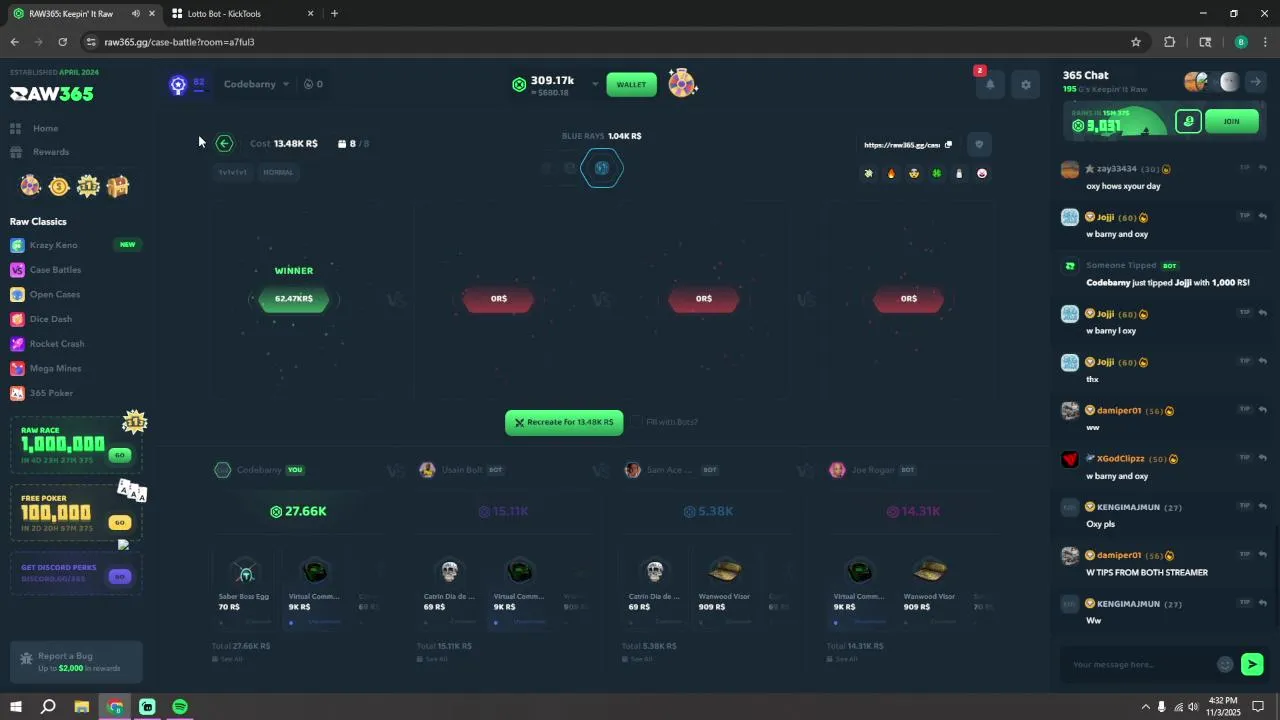Screen dimensions: 1280x720
Task: Send the four-leaf clover emoji reaction
Action: (937, 173)
